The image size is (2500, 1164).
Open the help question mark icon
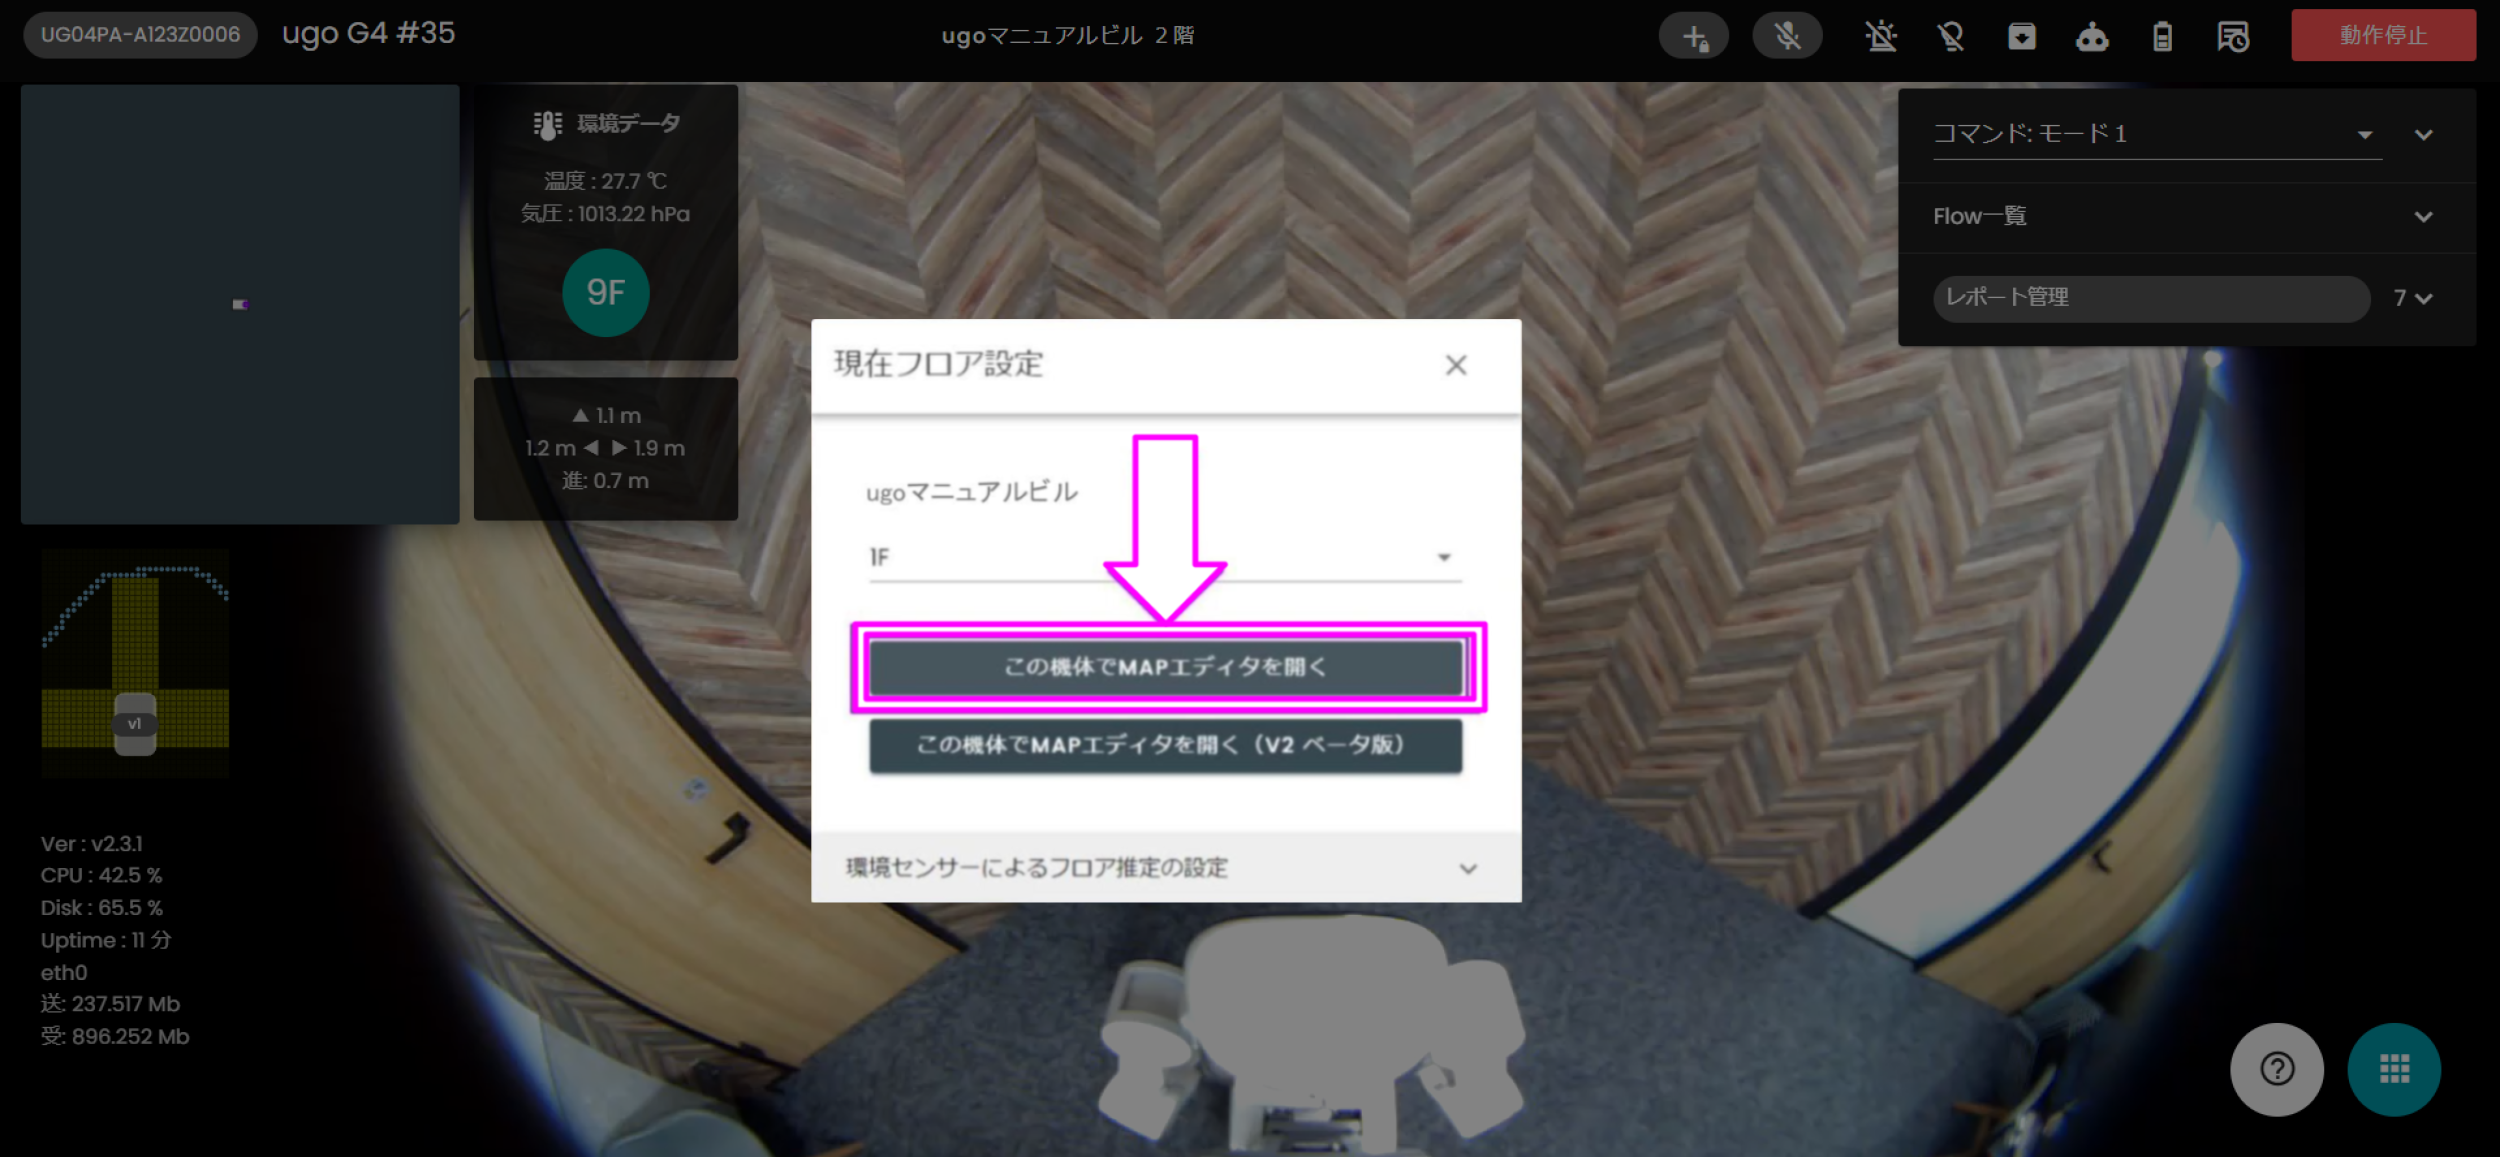pyautogui.click(x=2276, y=1069)
